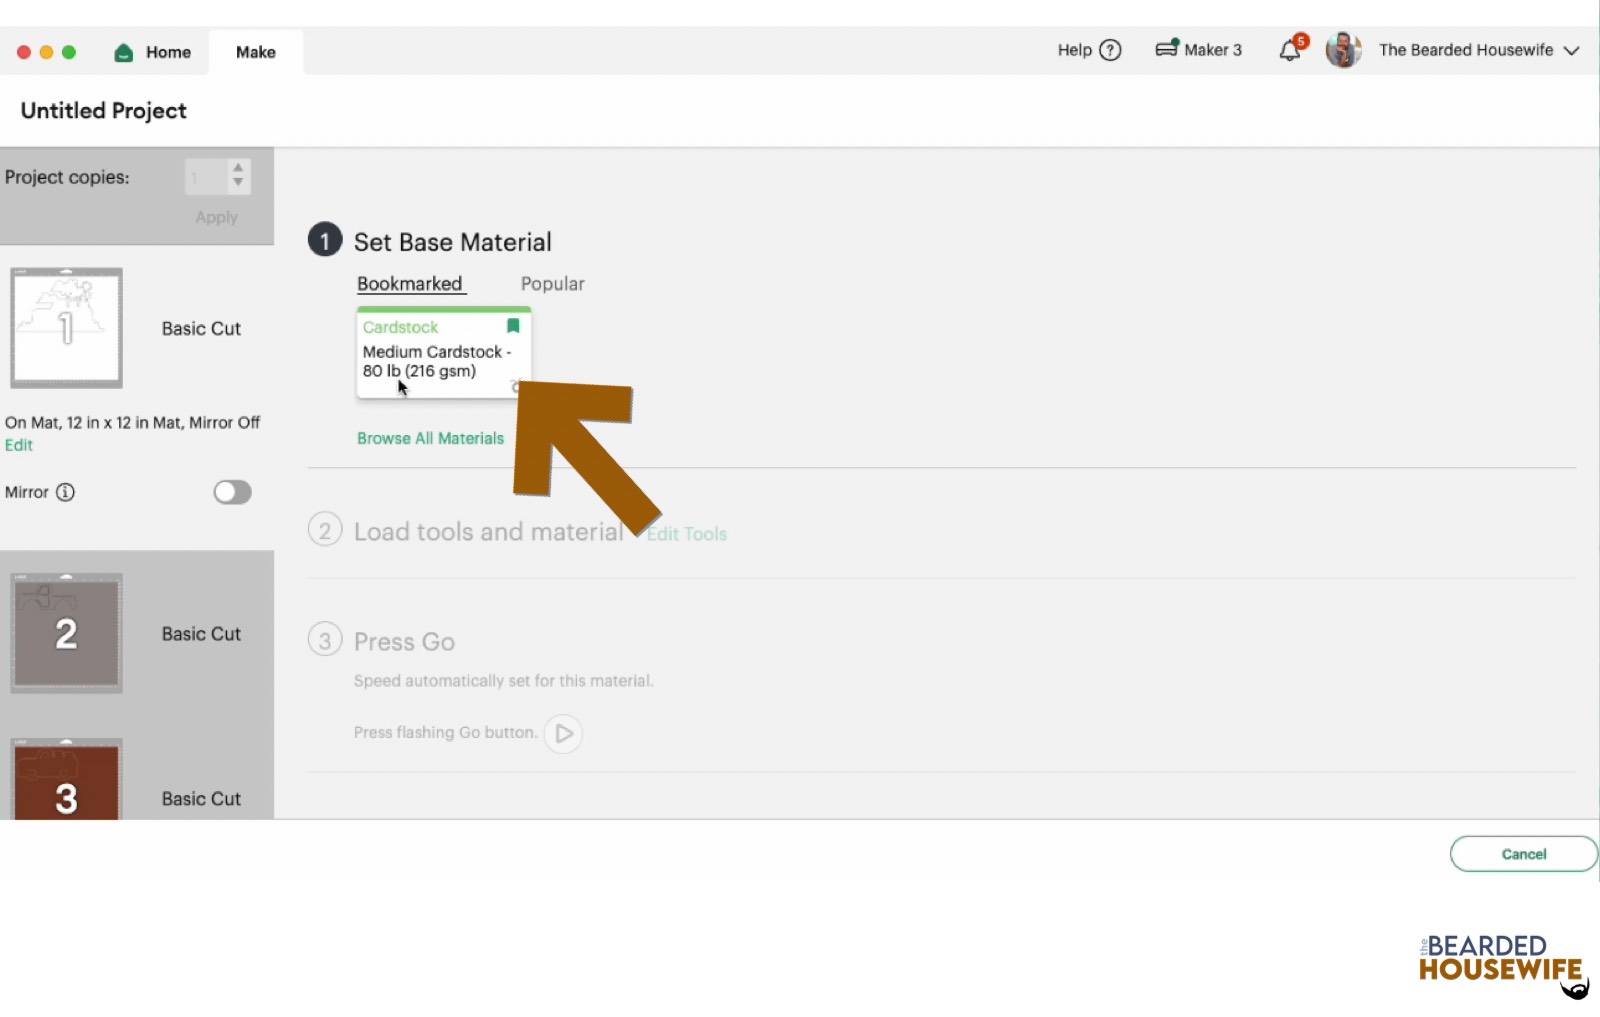Expand the account dropdown chevron

[1572, 50]
